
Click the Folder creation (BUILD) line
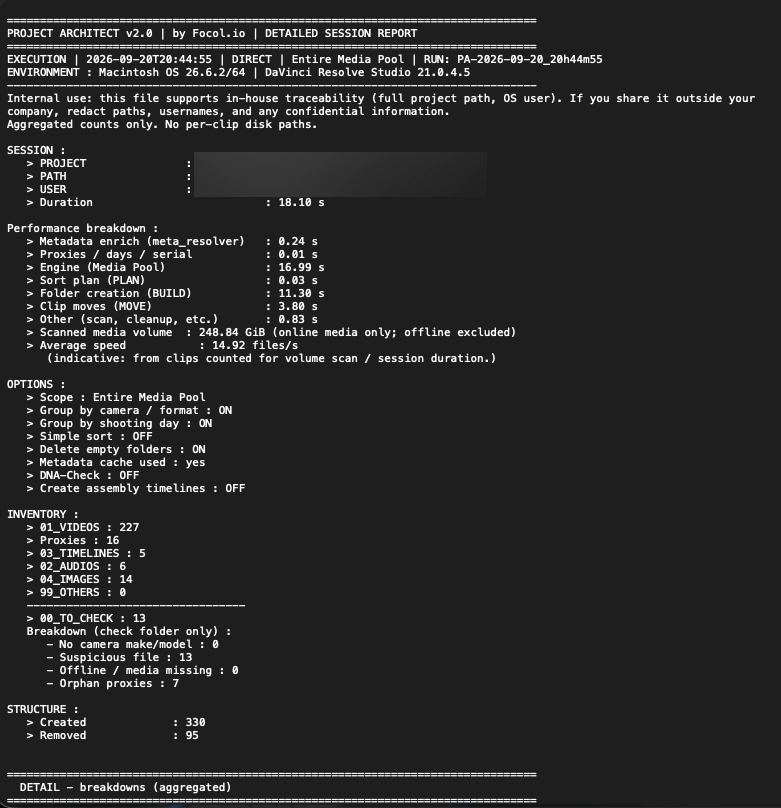[x=176, y=293]
